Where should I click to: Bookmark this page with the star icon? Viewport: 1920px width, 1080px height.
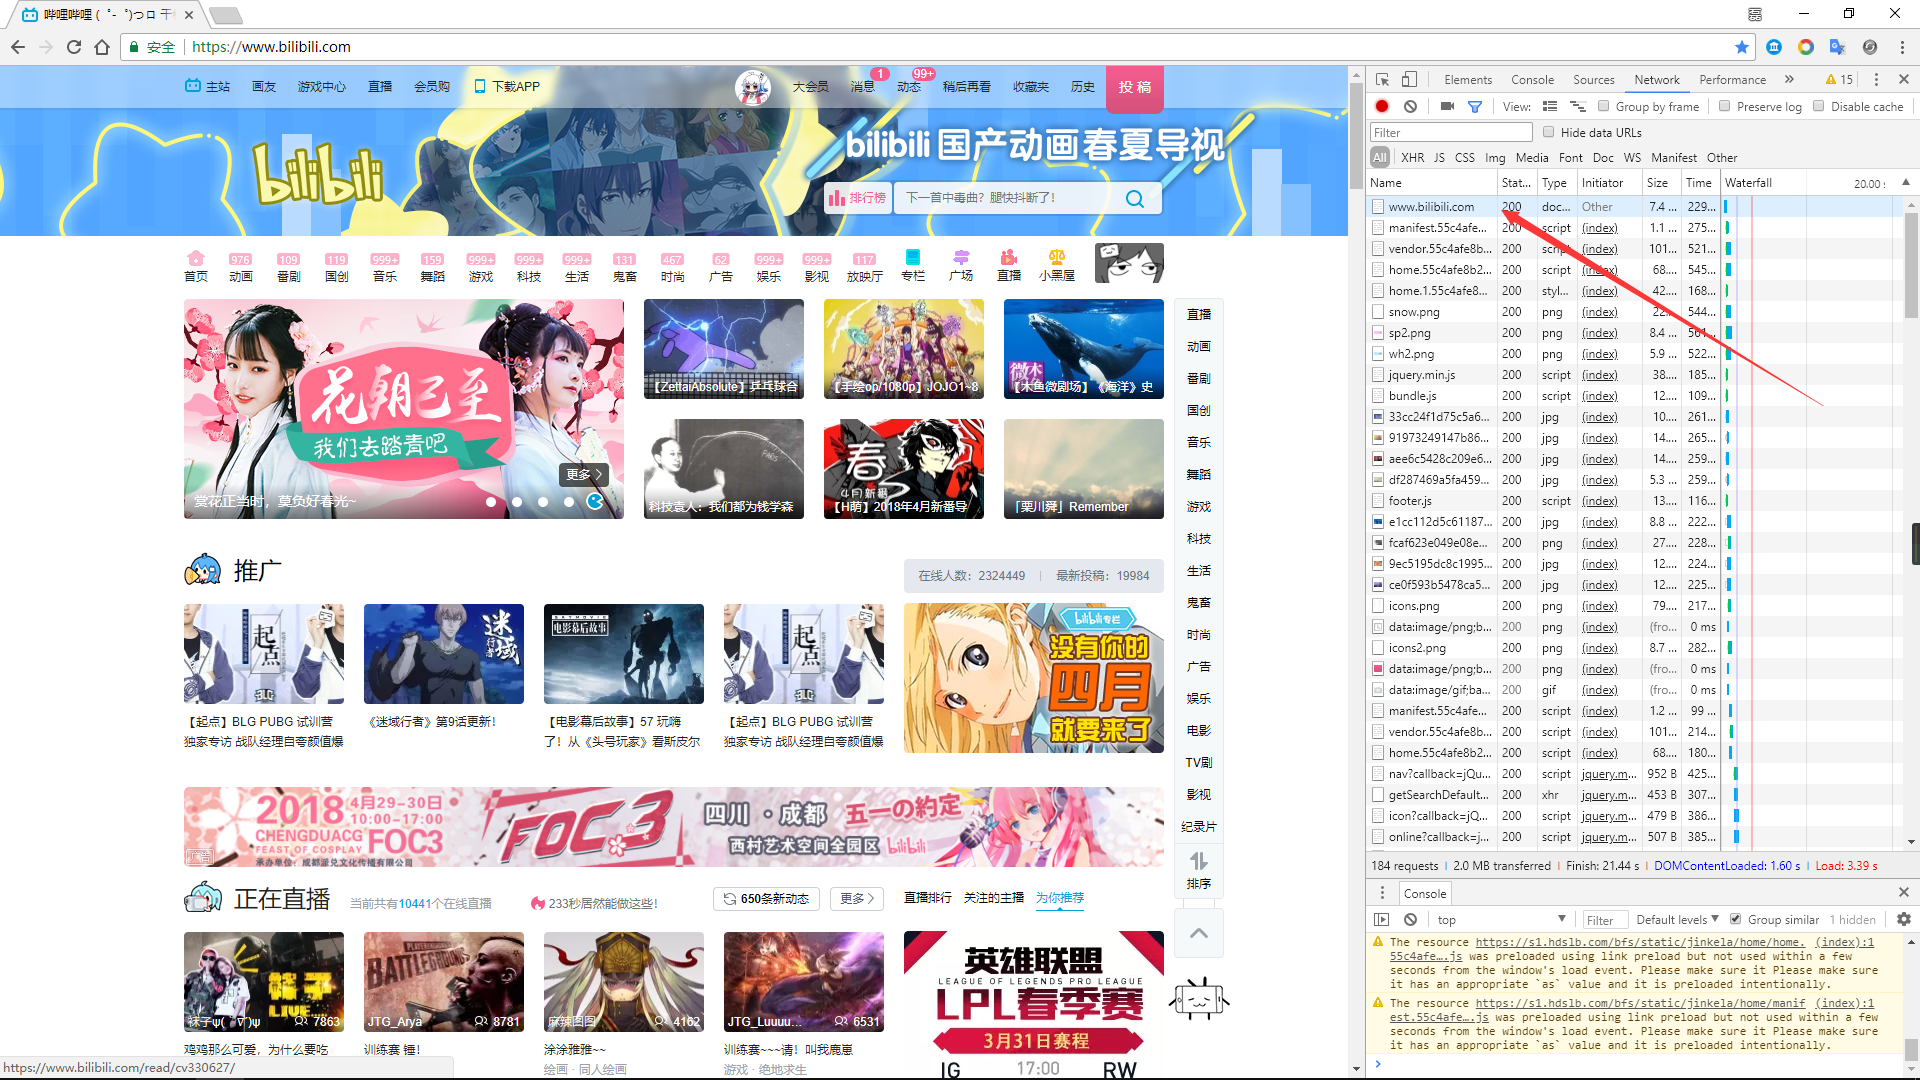(x=1742, y=47)
